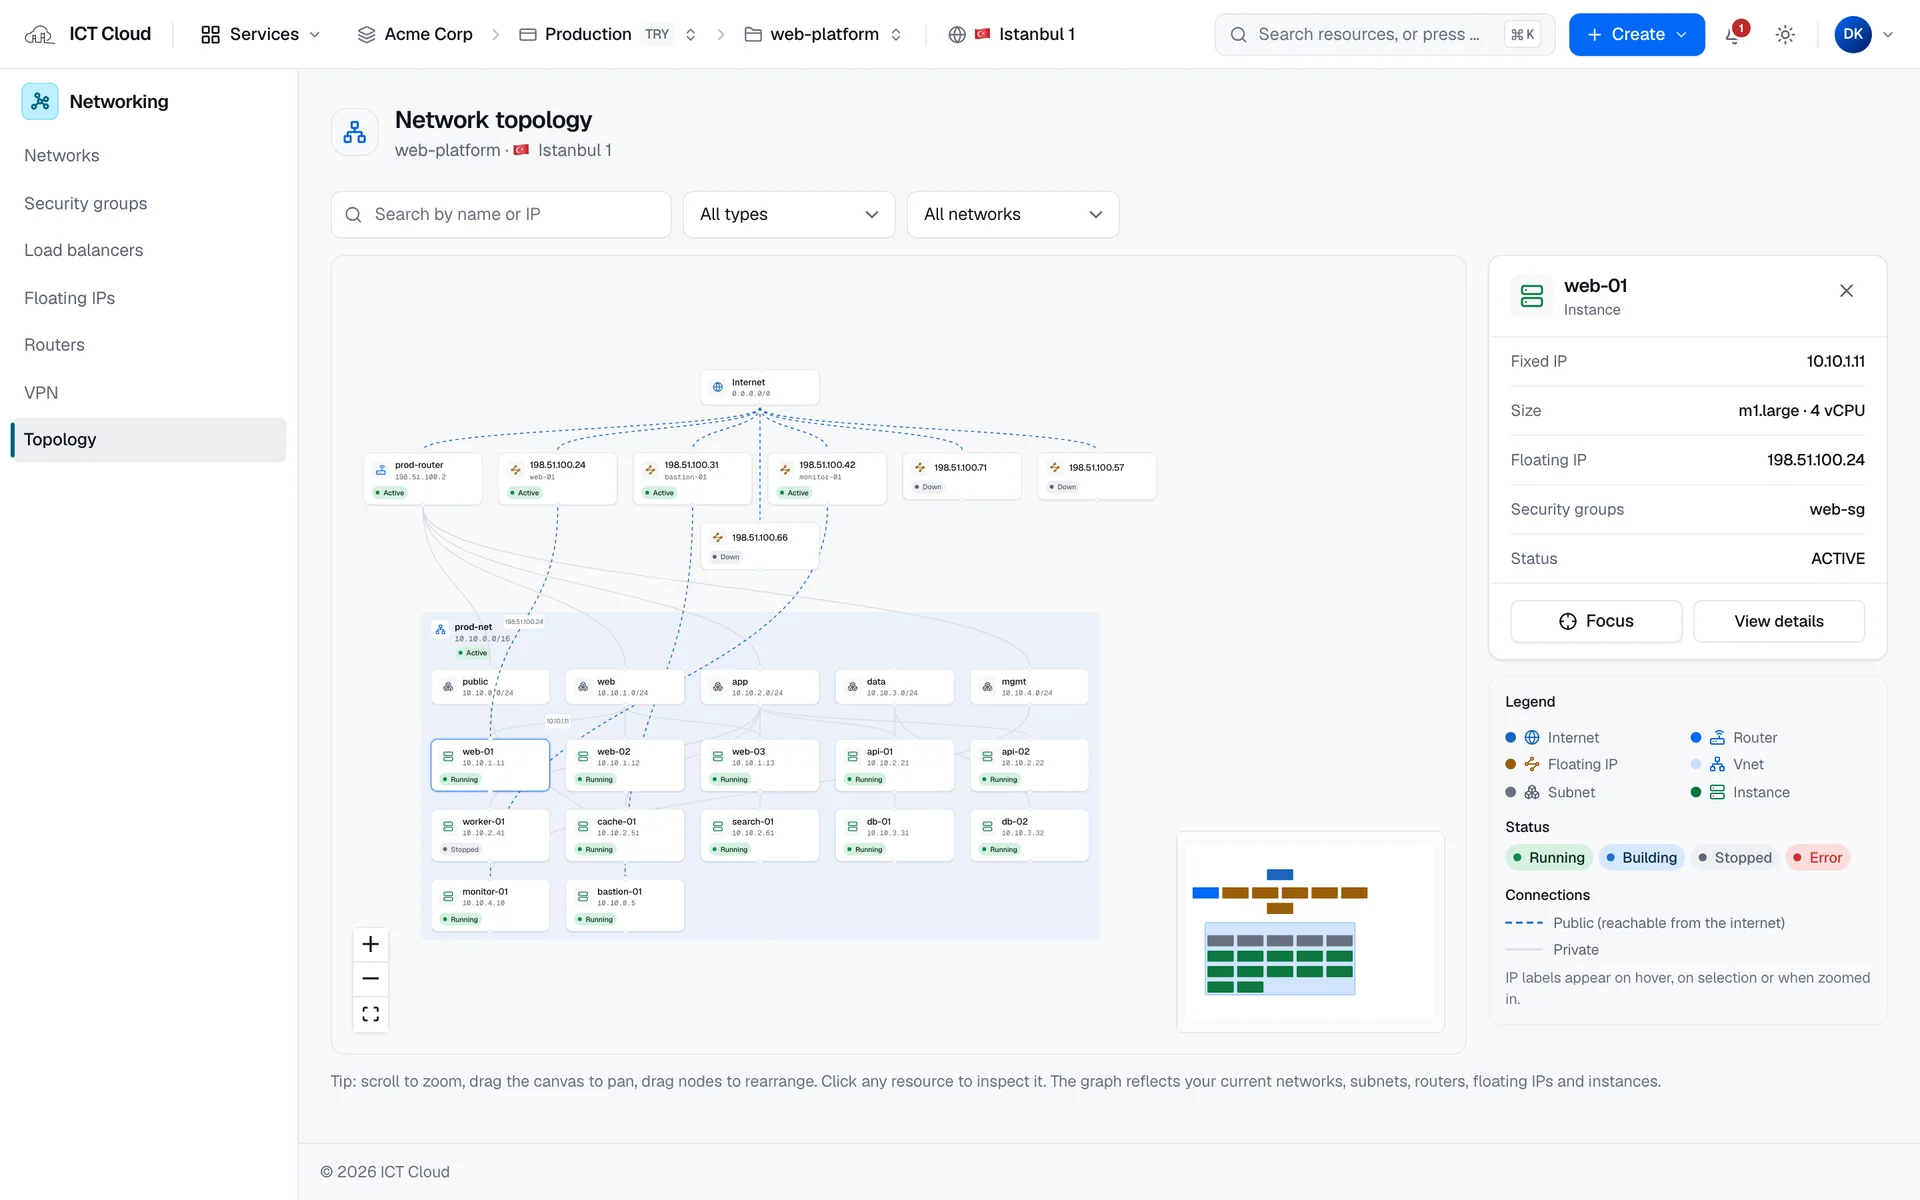Viewport: 1920px width, 1200px height.
Task: Click the Building status legend chip
Action: (x=1641, y=858)
